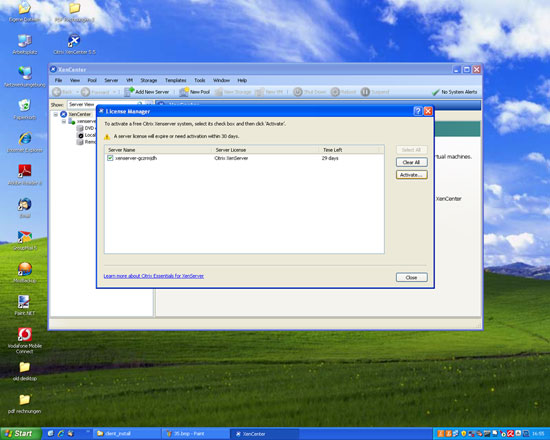550x440 pixels.
Task: Click the Activate... button
Action: (411, 175)
